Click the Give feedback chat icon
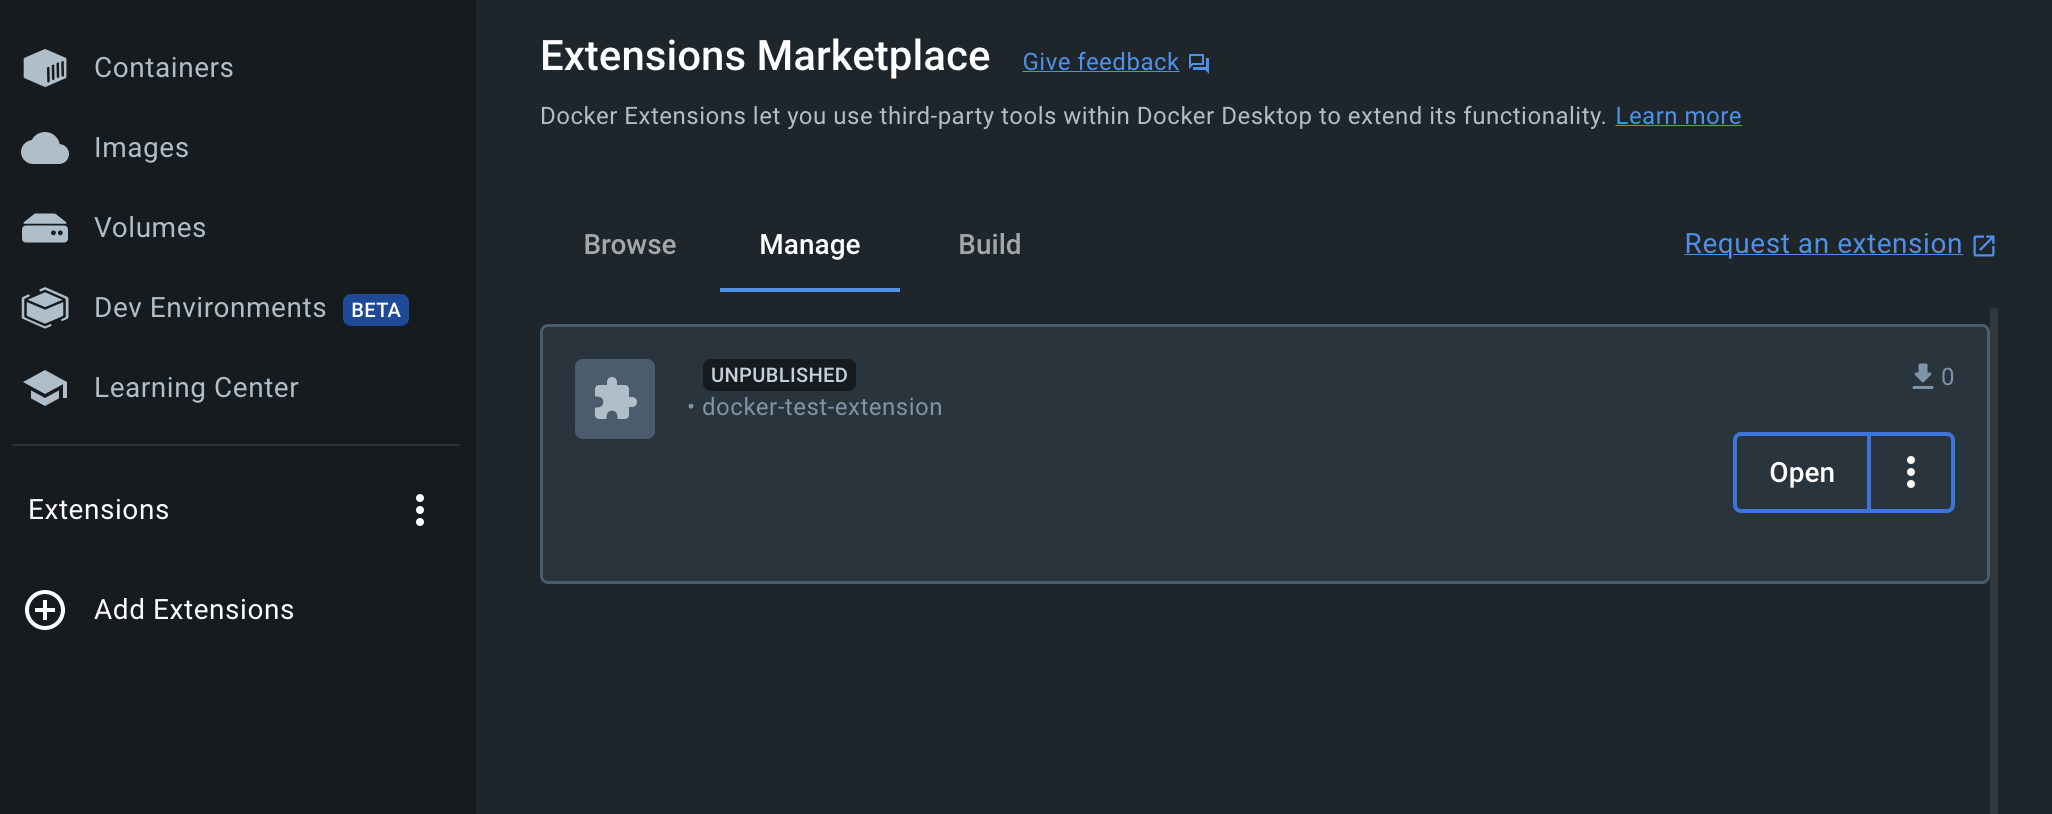Image resolution: width=2052 pixels, height=814 pixels. click(1199, 63)
